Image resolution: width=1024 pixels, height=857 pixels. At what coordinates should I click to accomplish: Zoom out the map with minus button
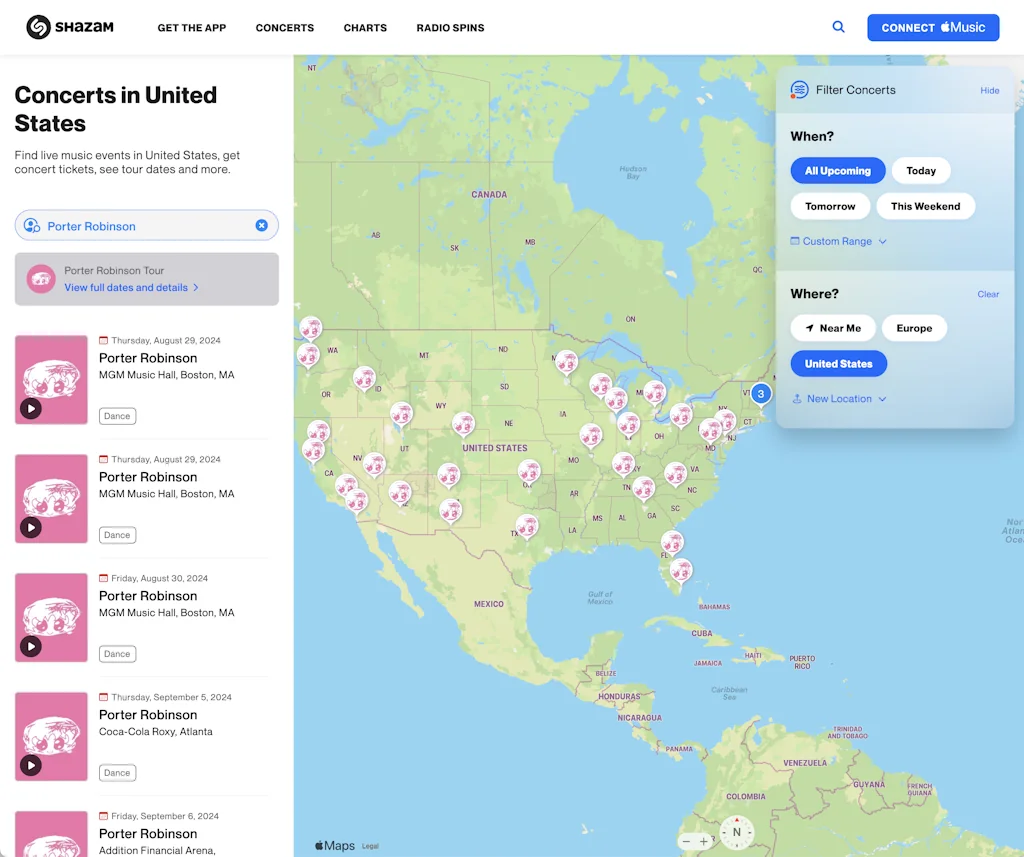[686, 842]
